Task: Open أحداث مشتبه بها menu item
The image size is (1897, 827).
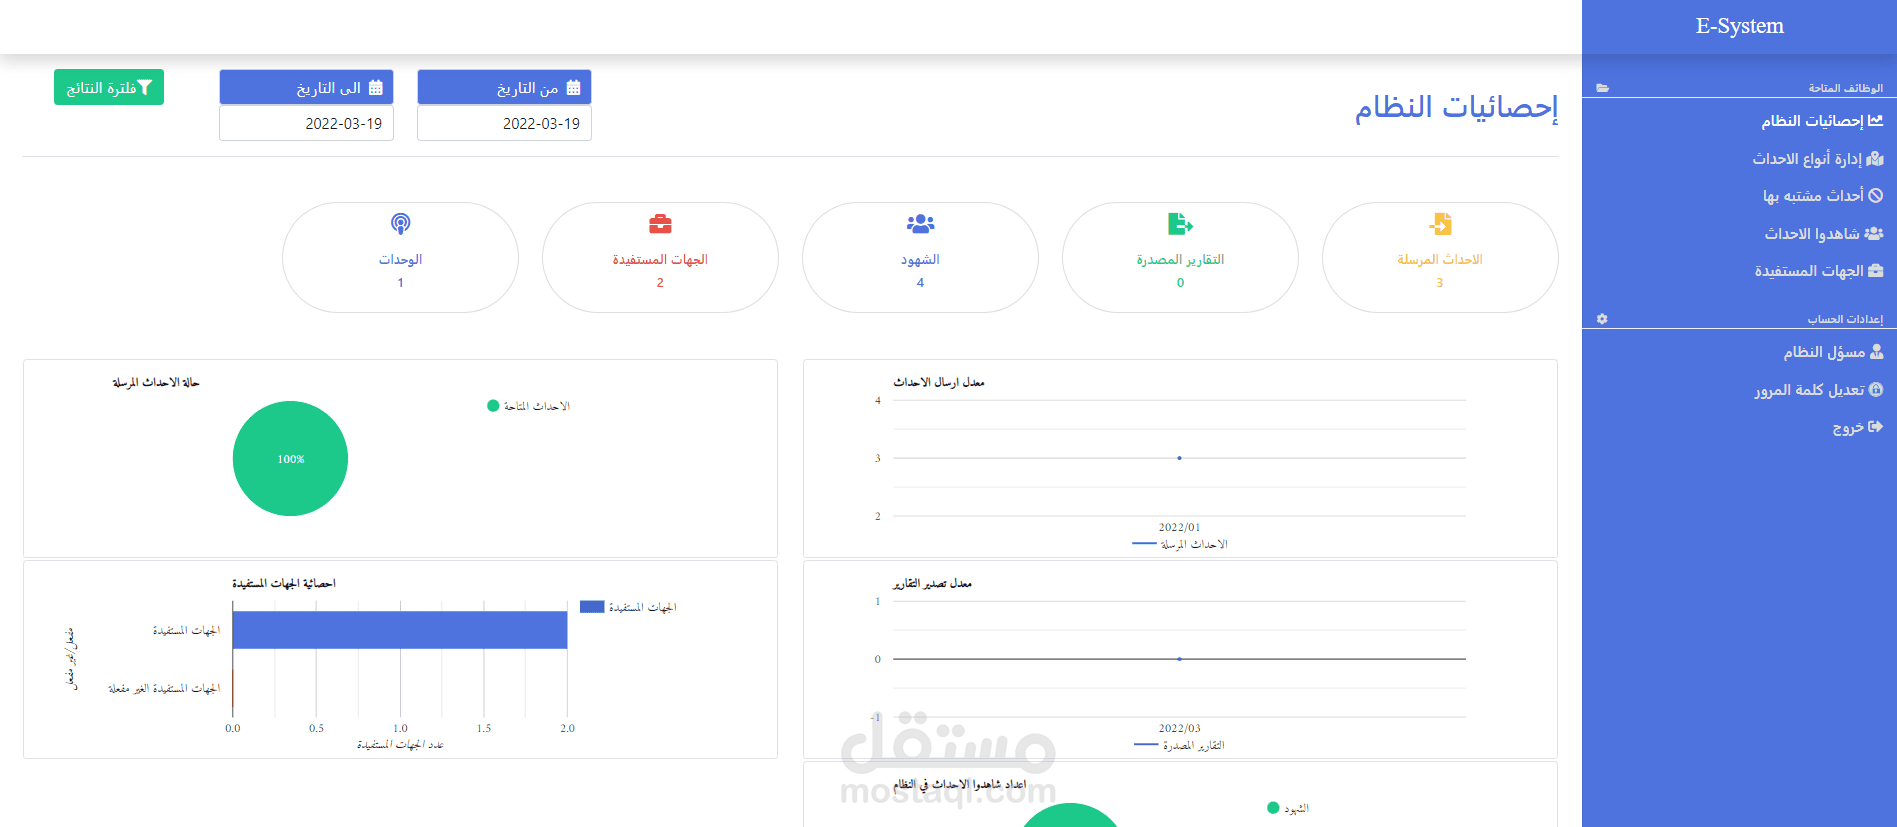Action: coord(1823,196)
